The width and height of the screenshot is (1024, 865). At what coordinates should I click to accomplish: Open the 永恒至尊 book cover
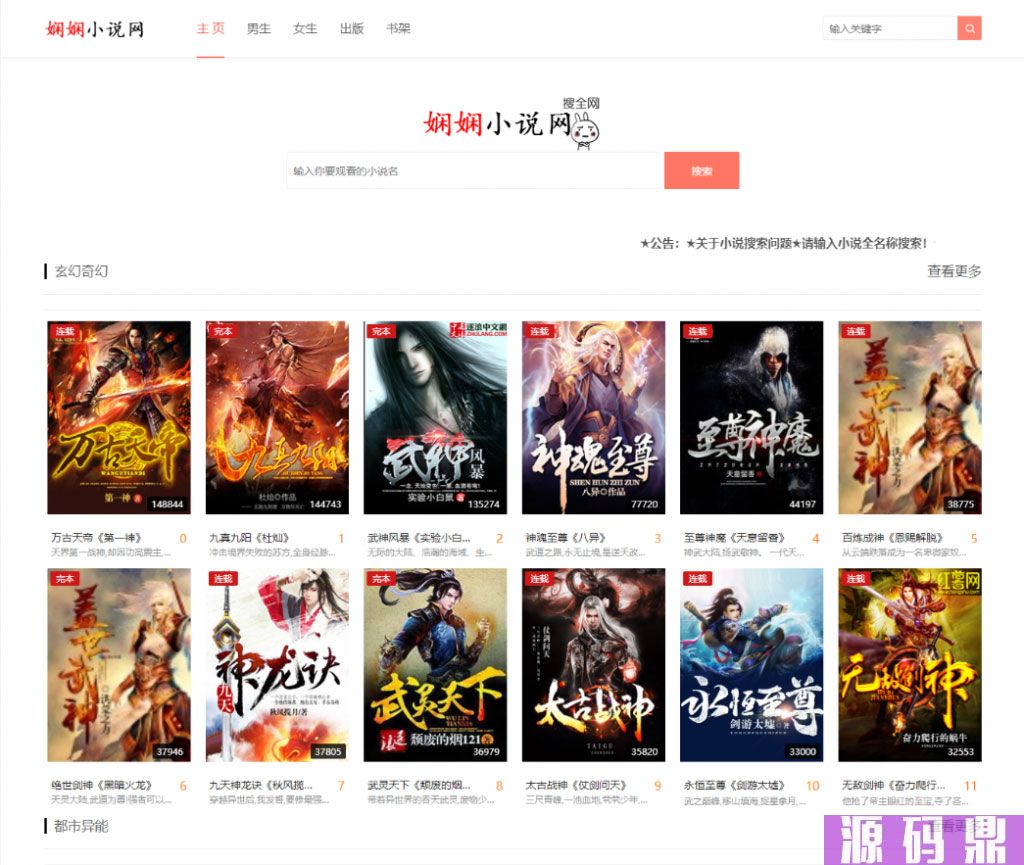pos(752,665)
